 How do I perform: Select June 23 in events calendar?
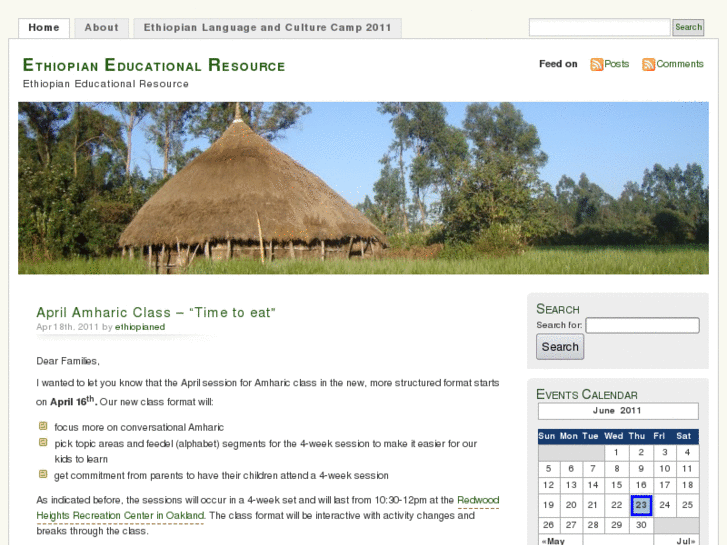[x=641, y=505]
